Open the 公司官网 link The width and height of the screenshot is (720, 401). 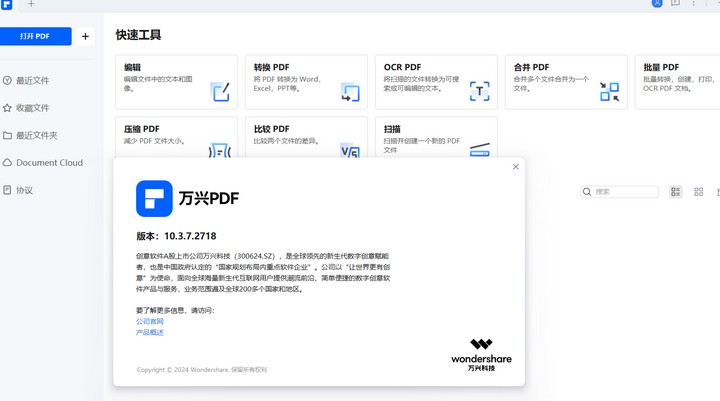pos(150,322)
